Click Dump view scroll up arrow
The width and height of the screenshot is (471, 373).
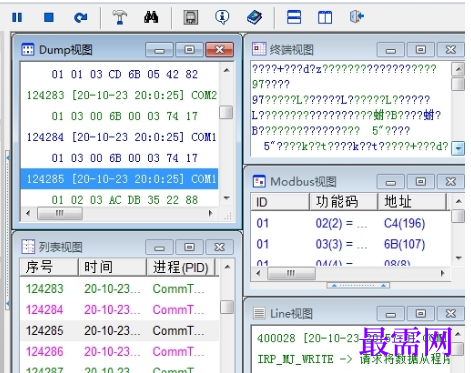pyautogui.click(x=227, y=70)
